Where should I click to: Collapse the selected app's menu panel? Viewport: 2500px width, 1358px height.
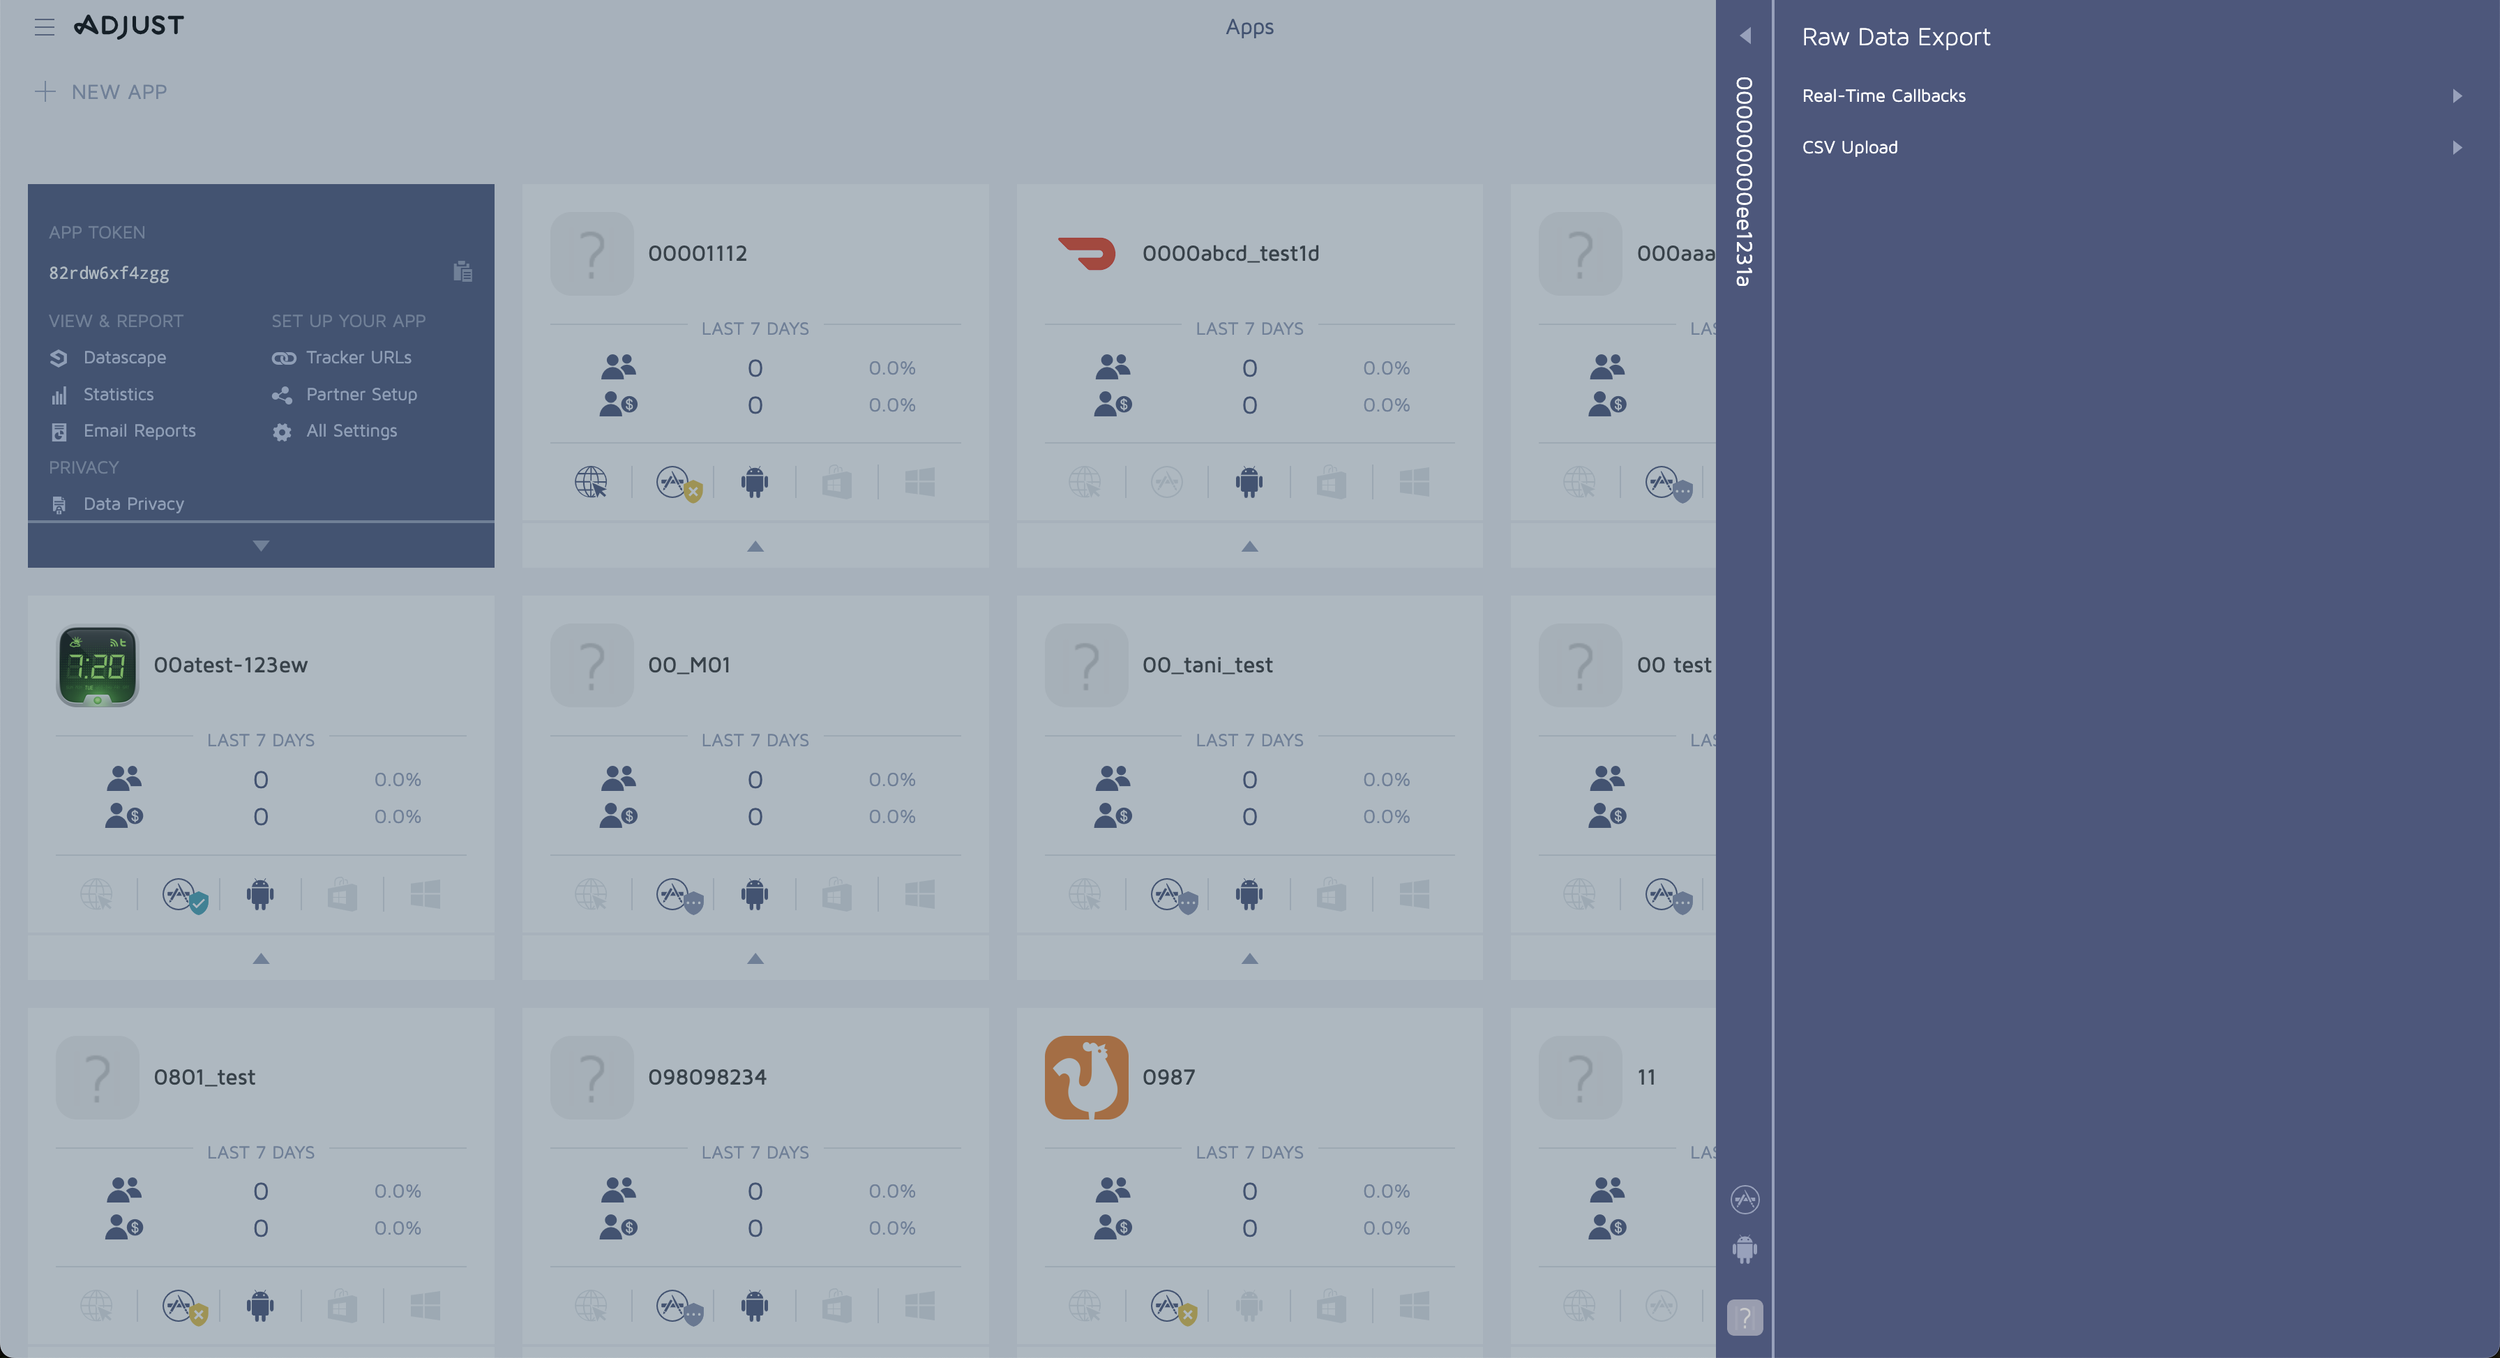click(x=260, y=545)
